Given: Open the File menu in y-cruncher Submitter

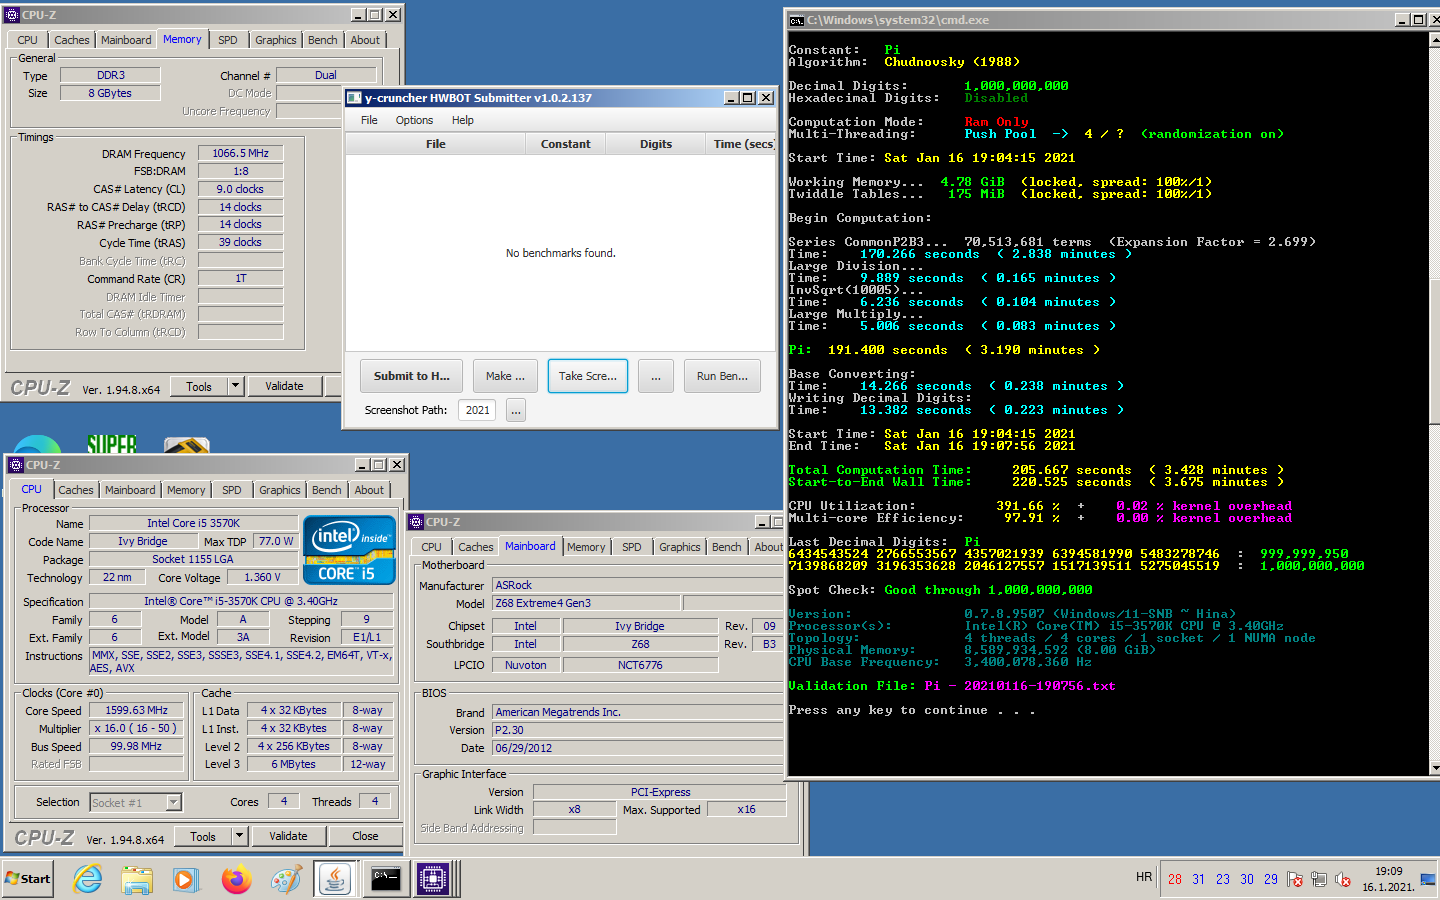Looking at the screenshot, I should tap(369, 120).
